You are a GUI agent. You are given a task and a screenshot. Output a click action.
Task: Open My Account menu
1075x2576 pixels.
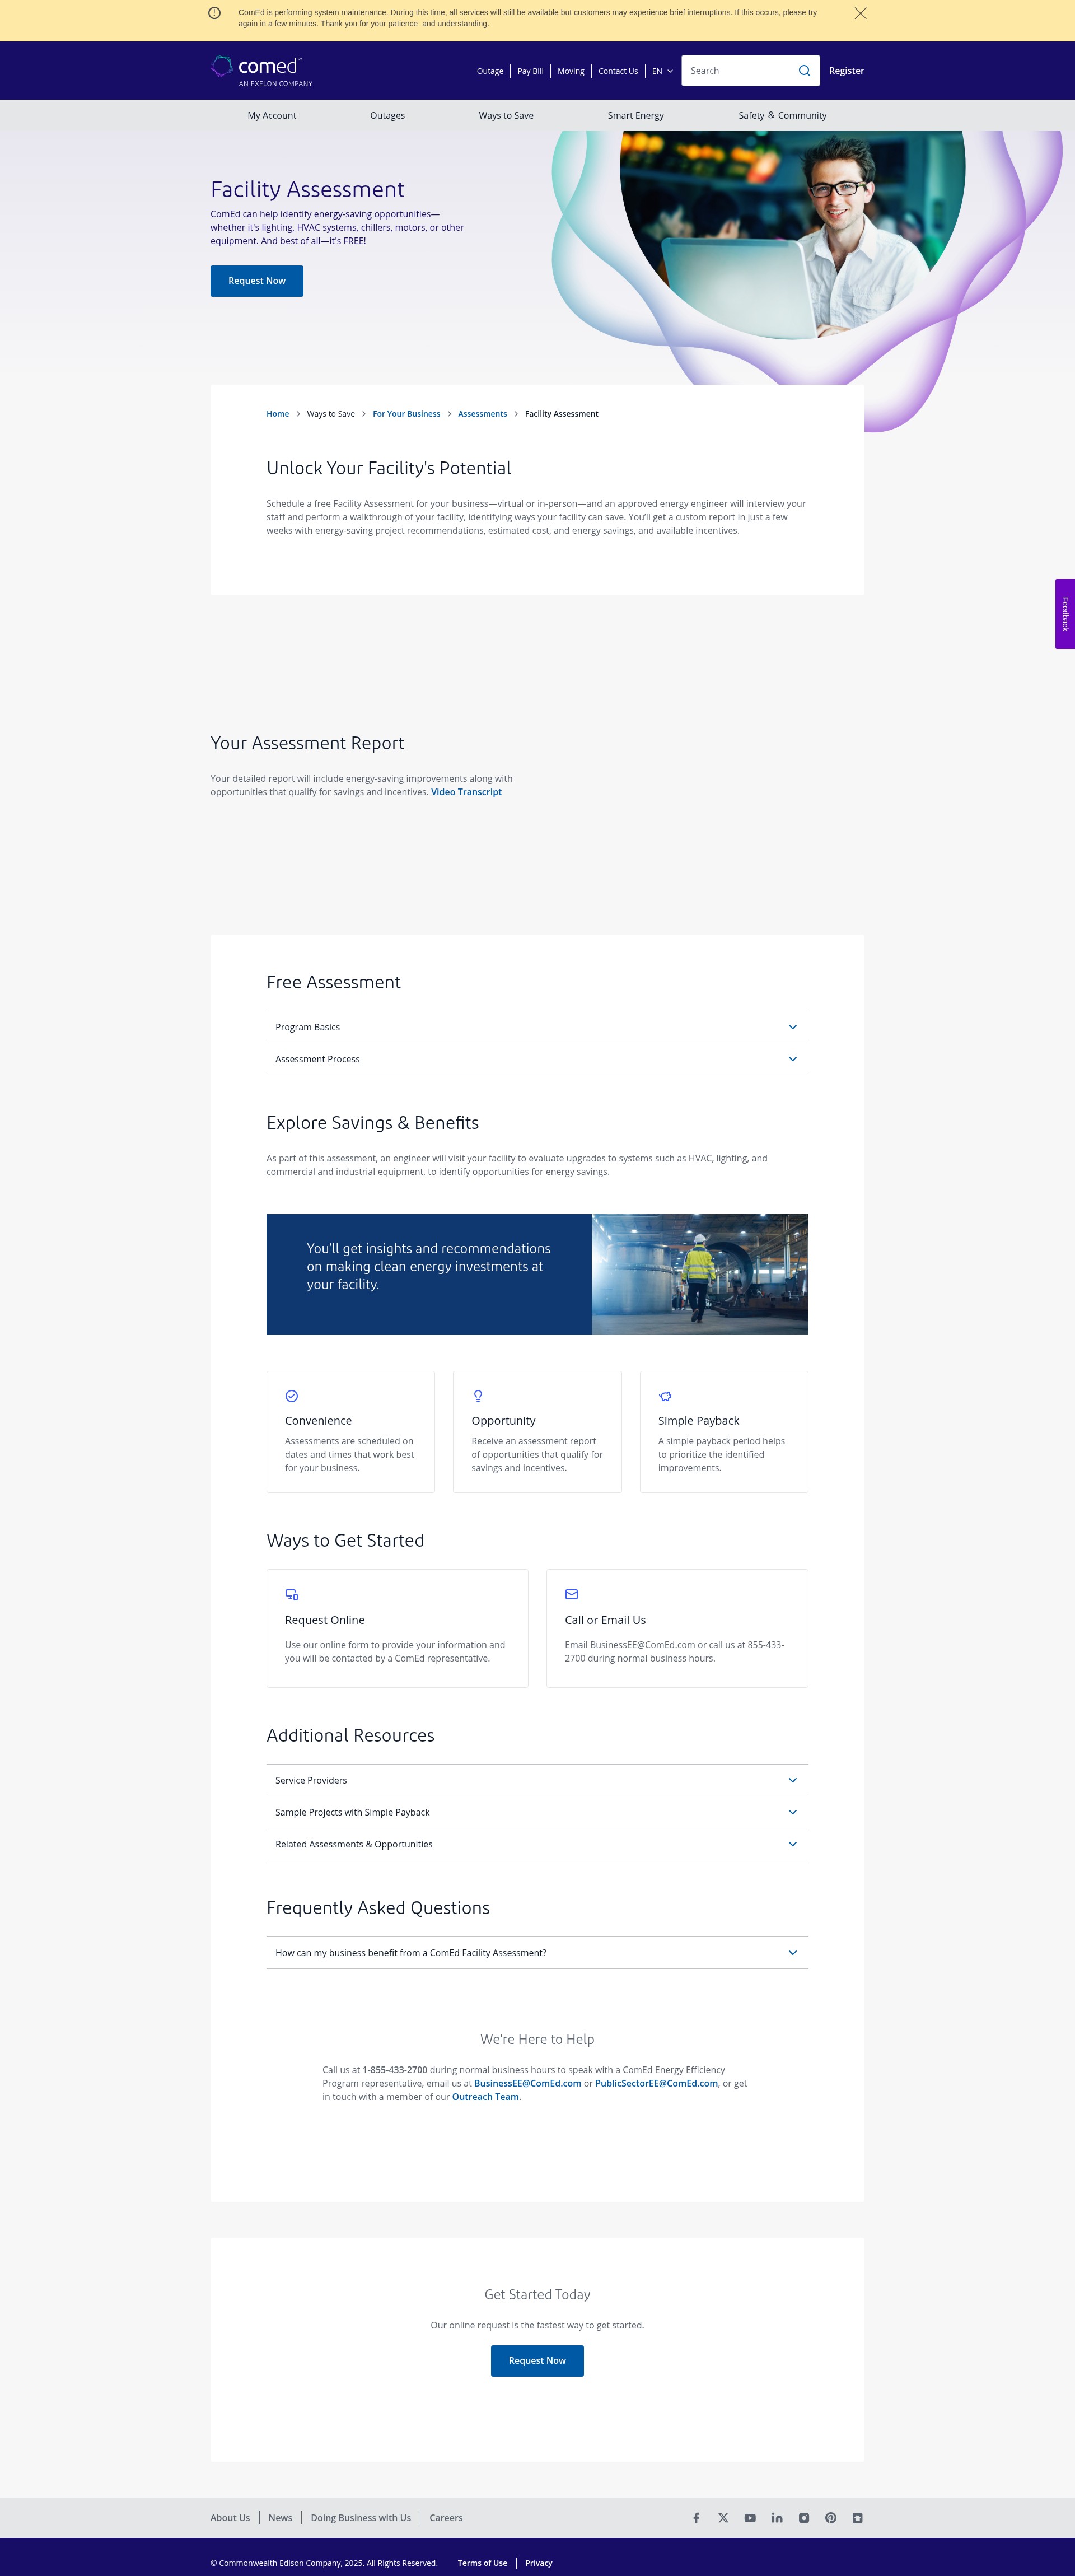click(272, 115)
